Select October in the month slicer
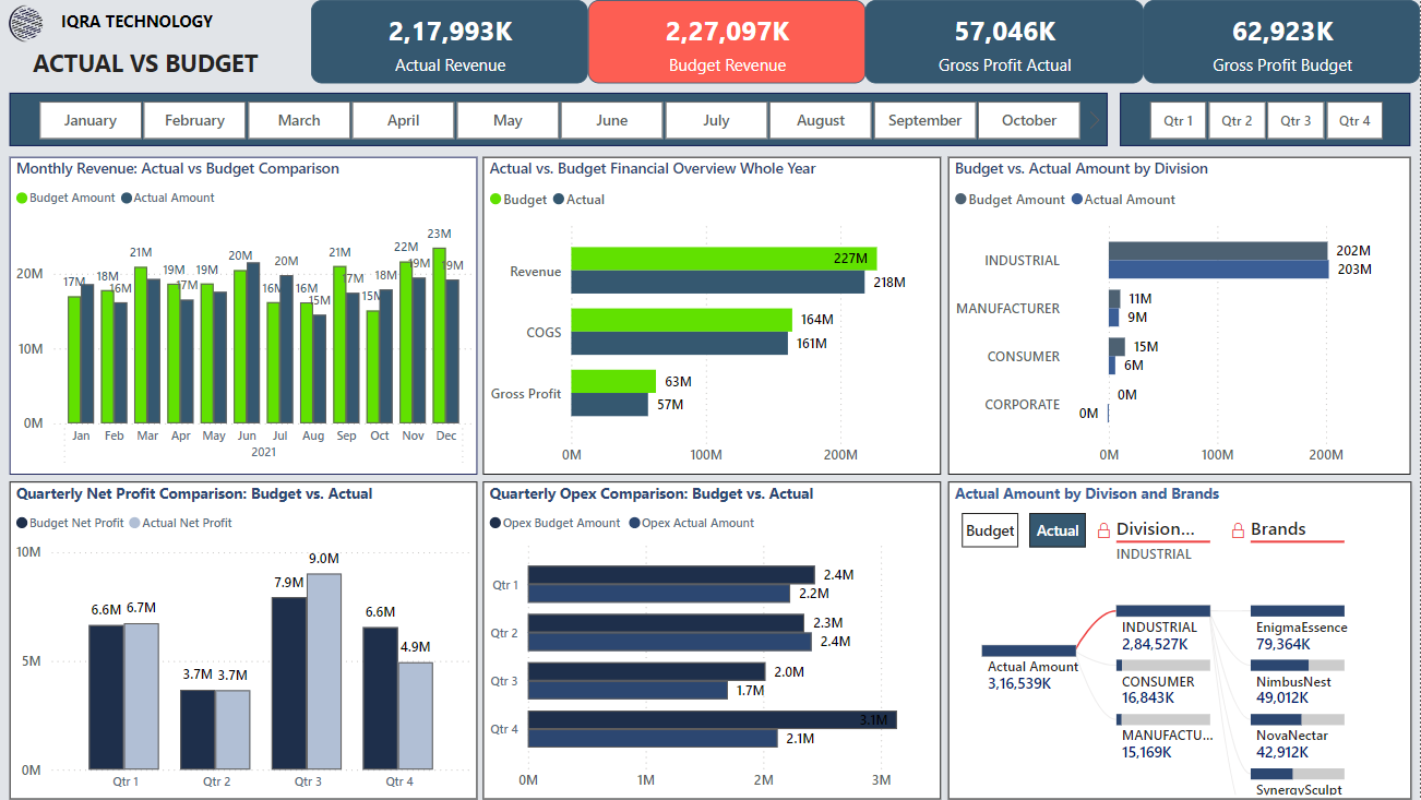 pos(1028,119)
